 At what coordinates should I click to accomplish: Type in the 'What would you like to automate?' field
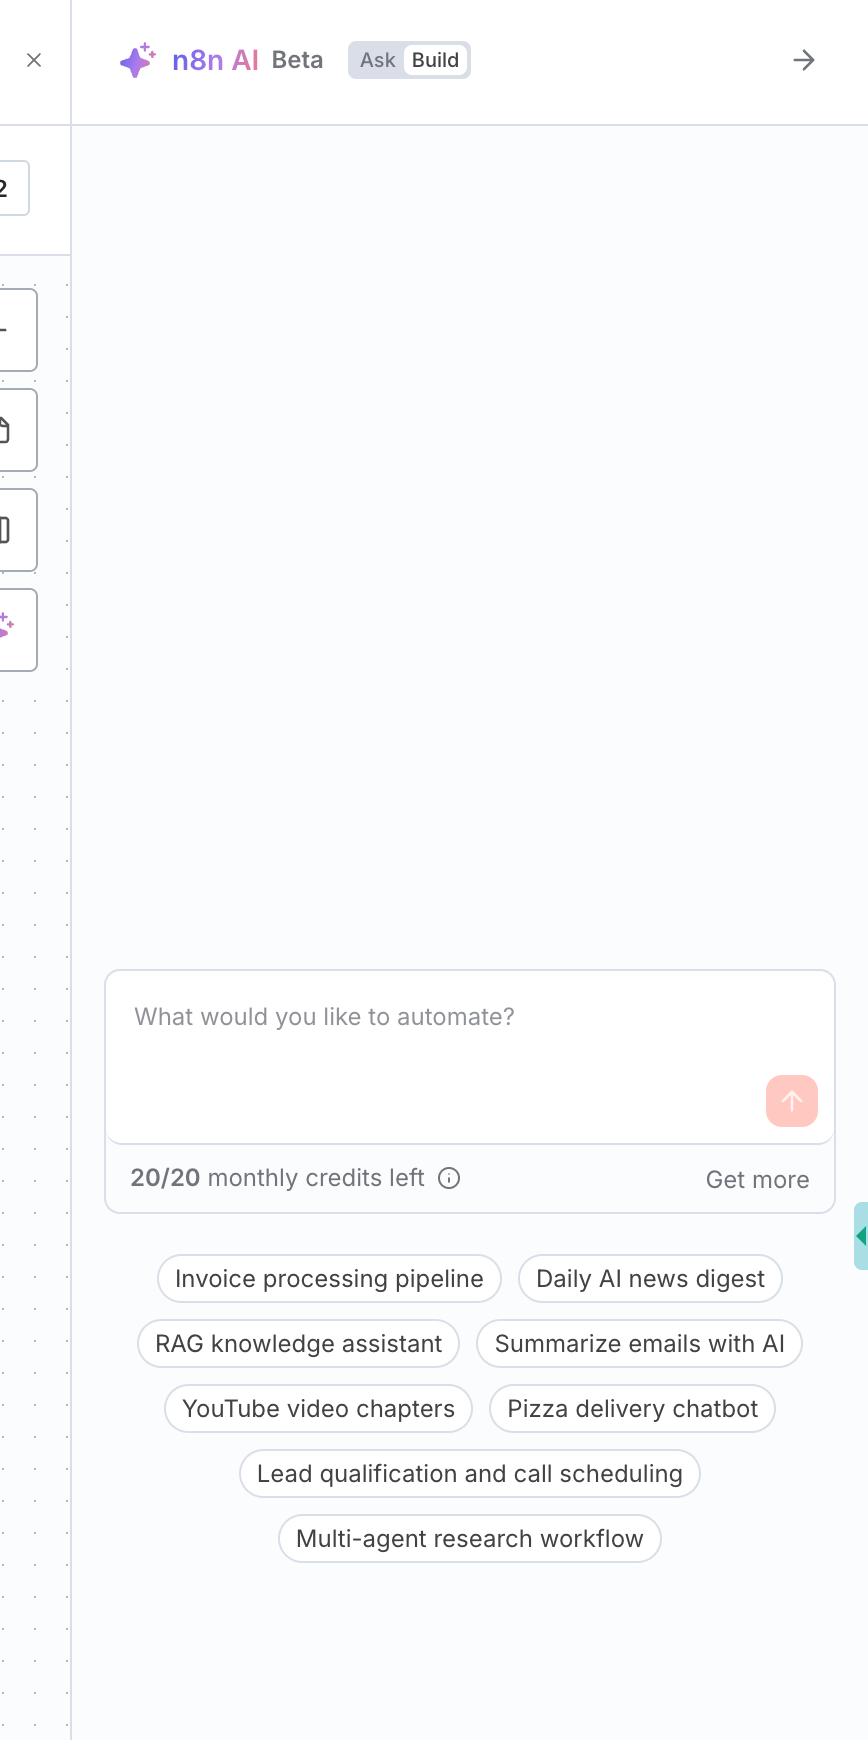pos(440,1040)
